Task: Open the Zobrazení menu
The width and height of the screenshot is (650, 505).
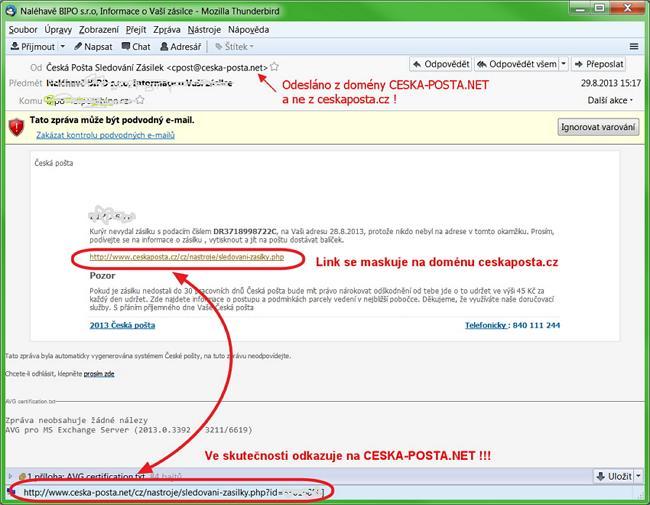Action: [99, 30]
